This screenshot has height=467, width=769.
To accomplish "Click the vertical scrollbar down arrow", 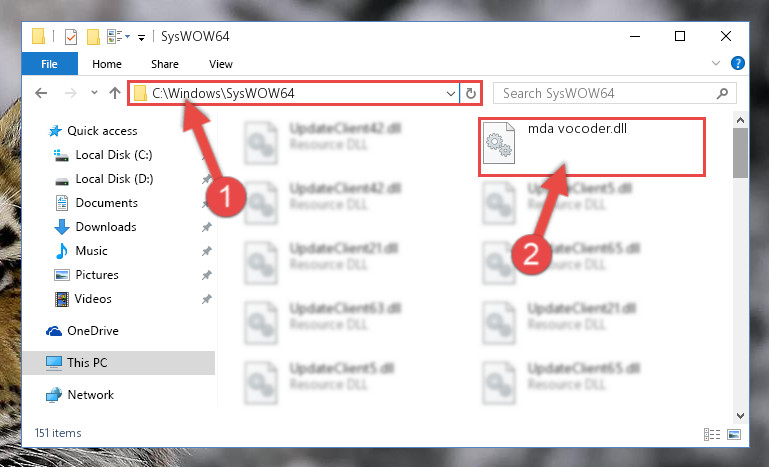I will coord(740,415).
